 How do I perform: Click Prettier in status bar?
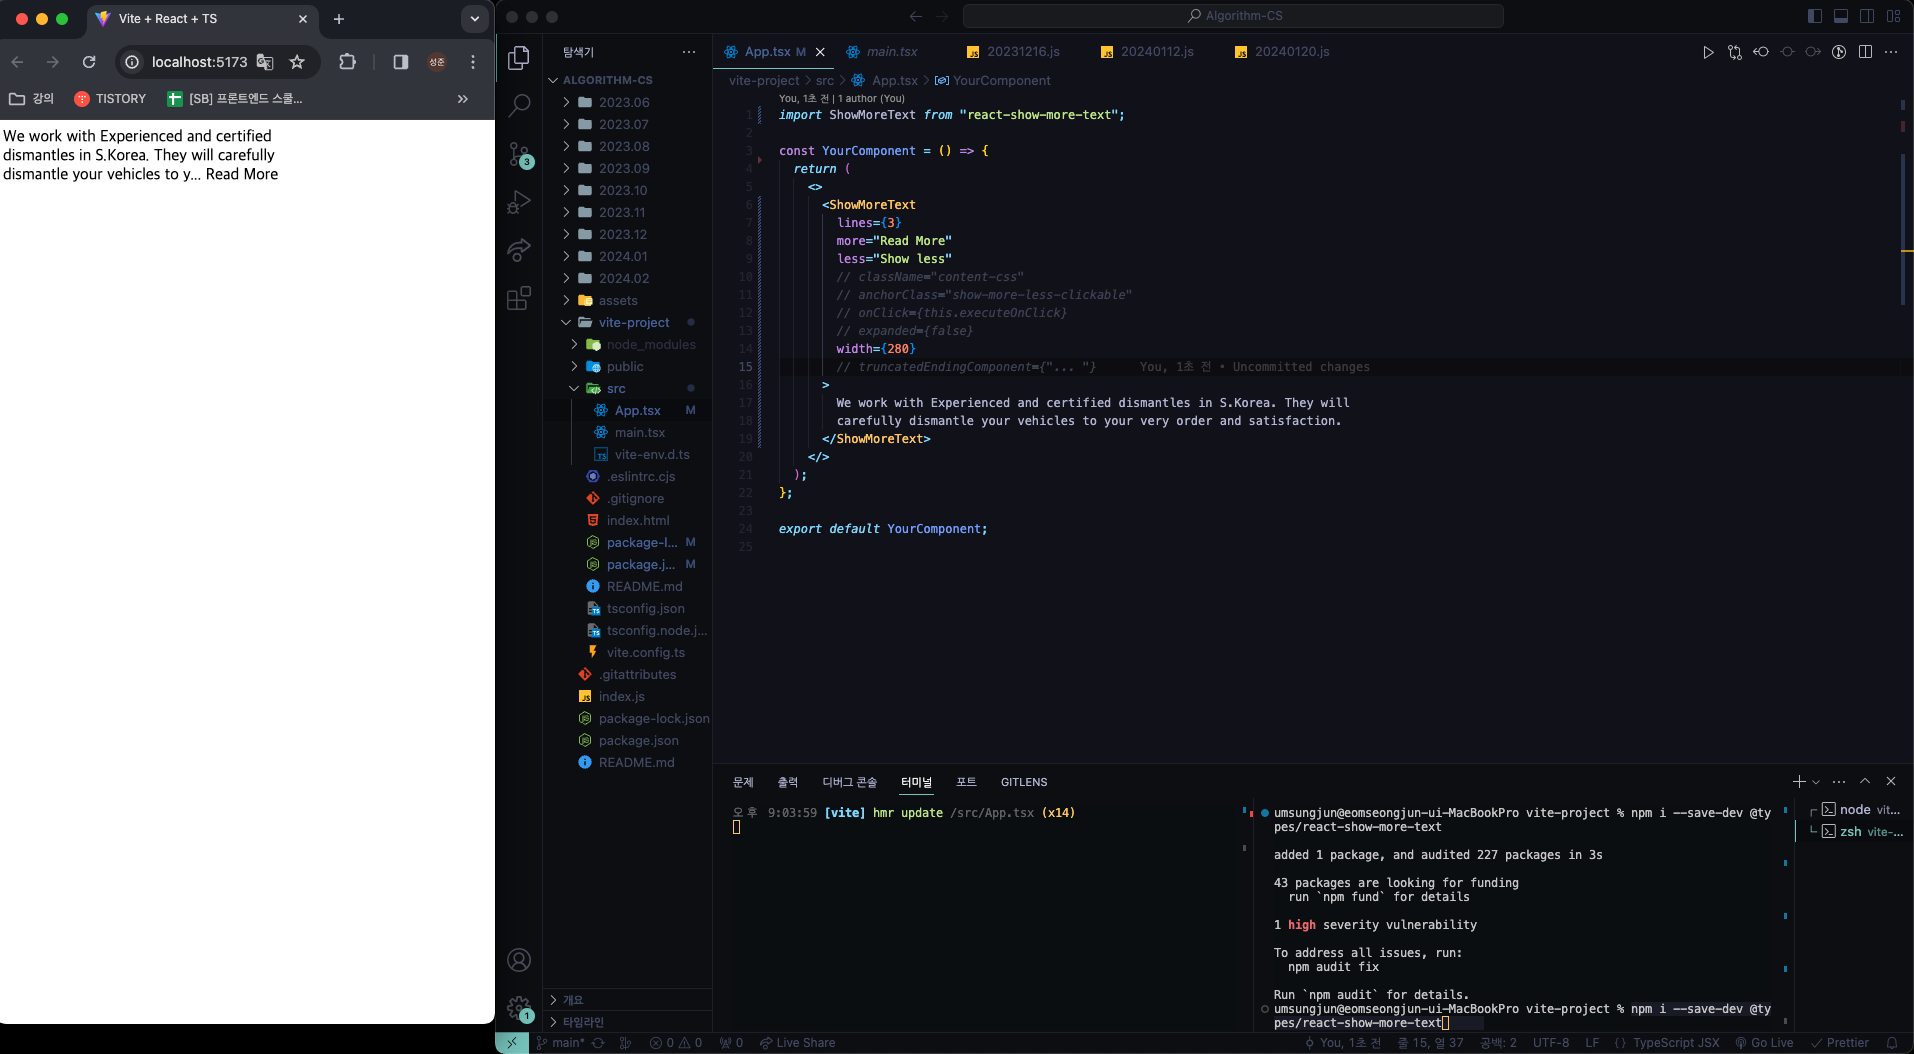1840,1043
